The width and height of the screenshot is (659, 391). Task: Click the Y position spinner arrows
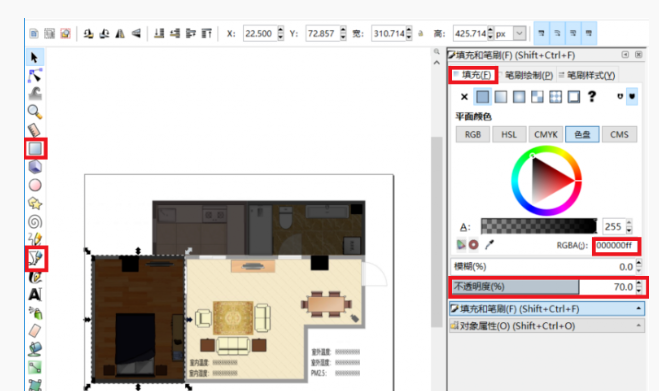pos(343,33)
